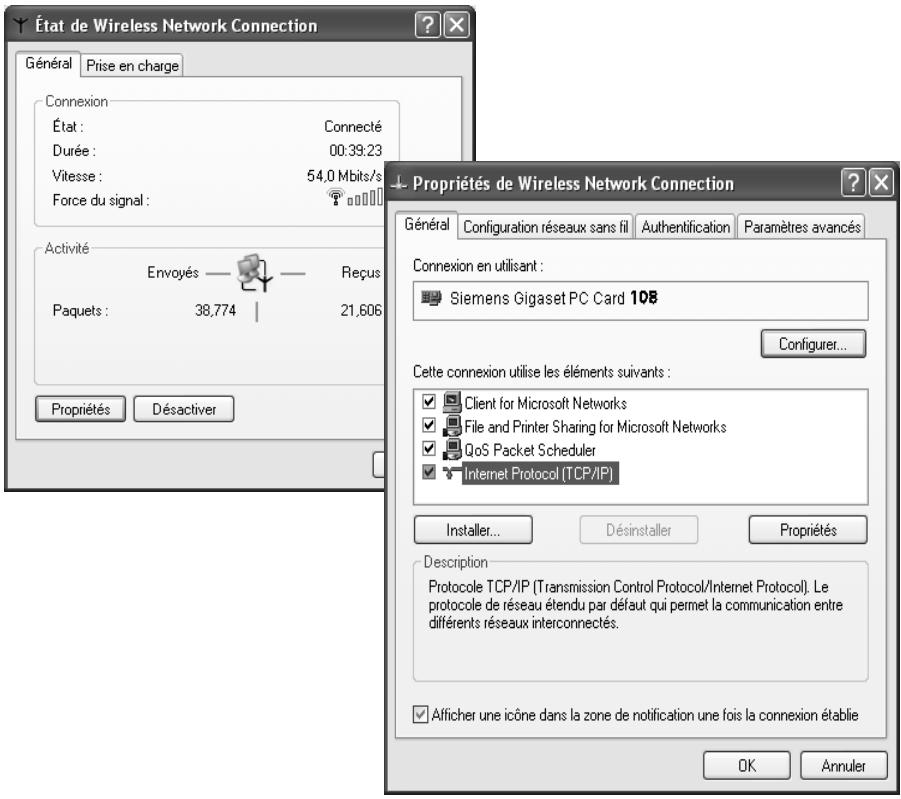Click the Protocole TCP/IP description text
This screenshot has width=901, height=799.
(x=636, y=605)
